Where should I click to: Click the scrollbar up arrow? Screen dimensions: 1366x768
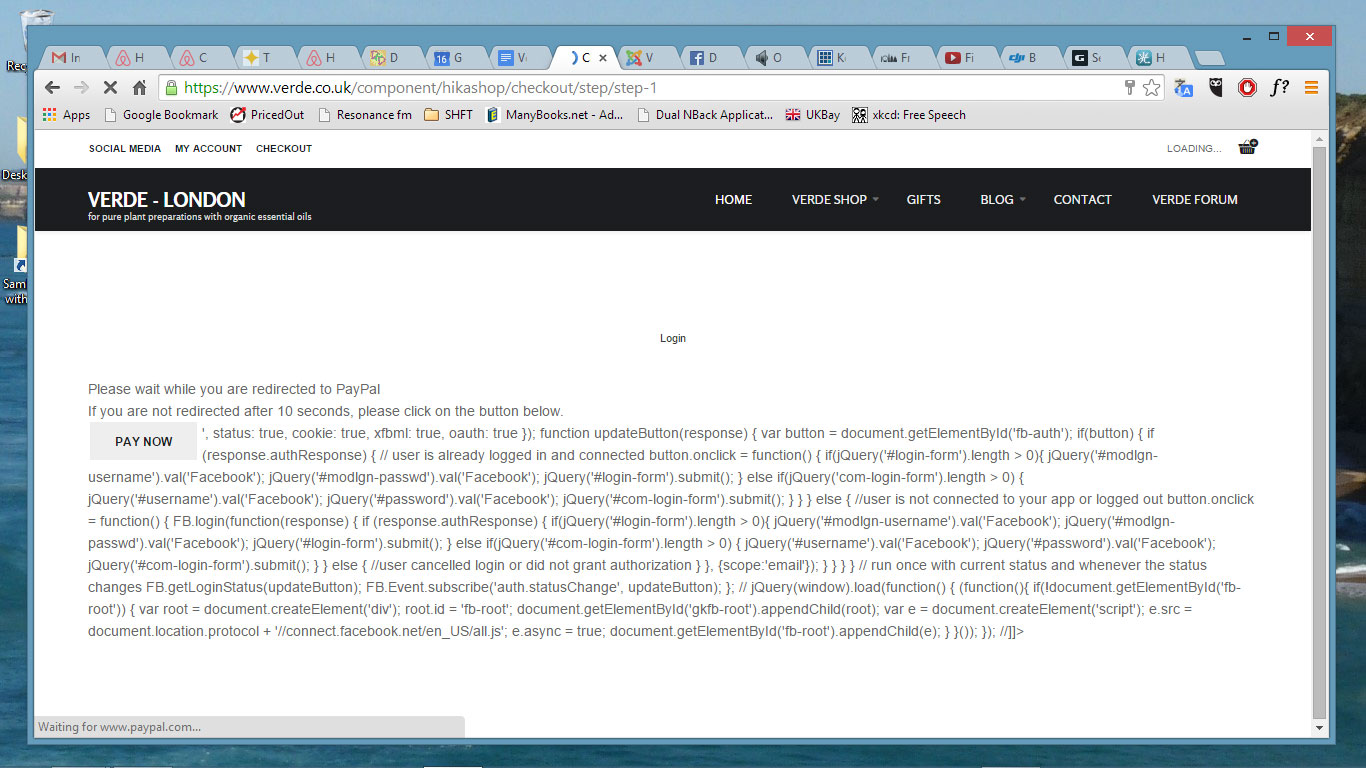1320,137
